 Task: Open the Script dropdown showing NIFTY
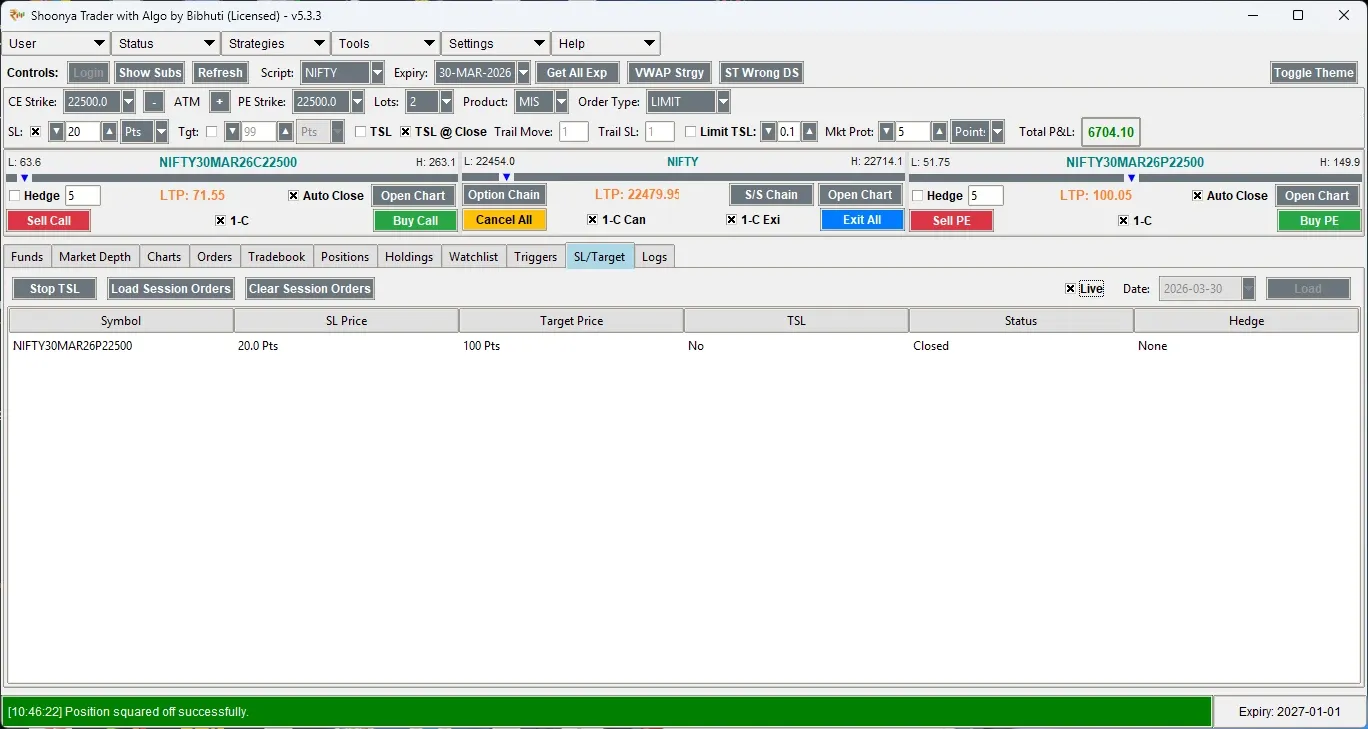(x=377, y=73)
